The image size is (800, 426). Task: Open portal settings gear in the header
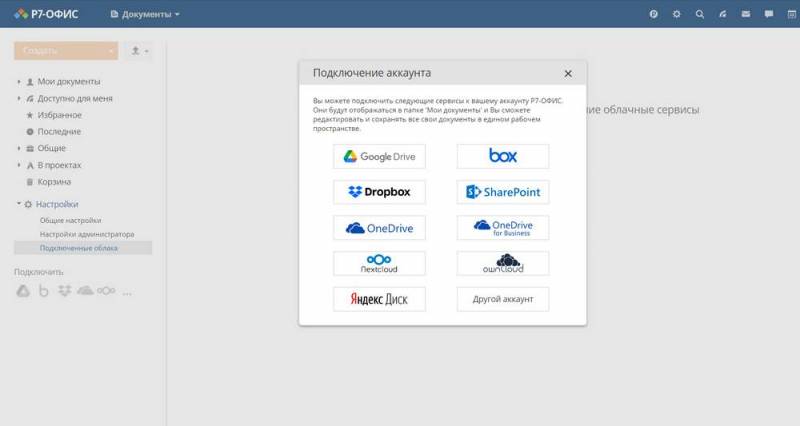click(677, 14)
